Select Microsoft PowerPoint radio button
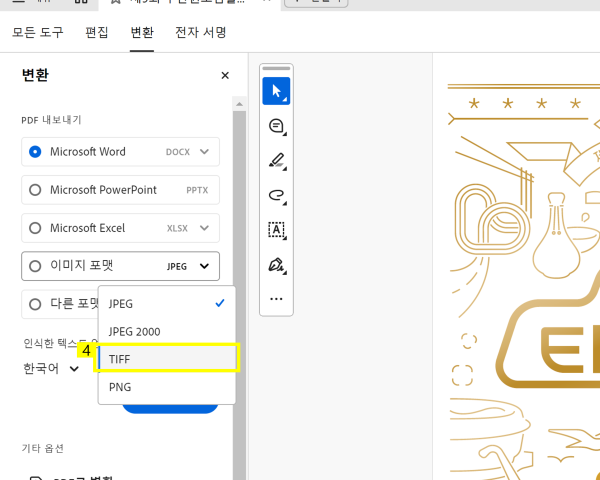 tap(35, 190)
